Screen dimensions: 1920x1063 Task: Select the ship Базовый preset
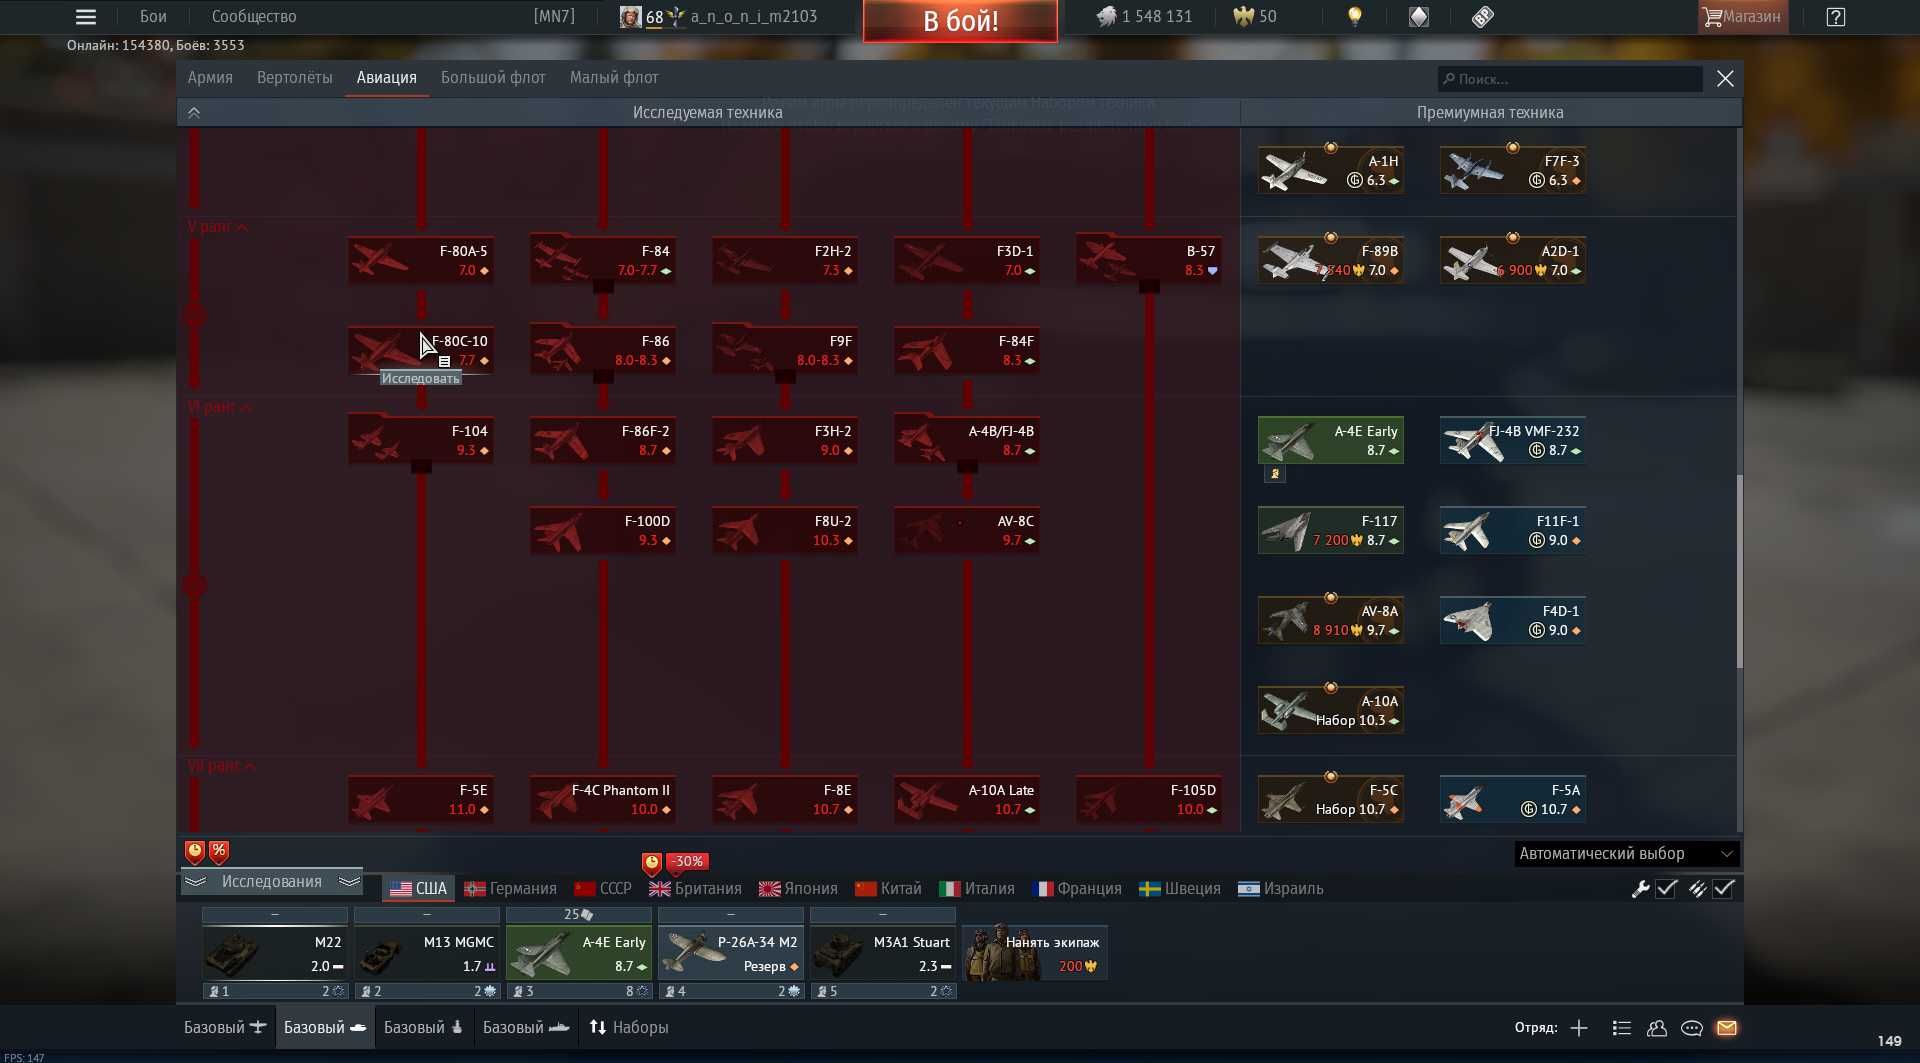526,1028
